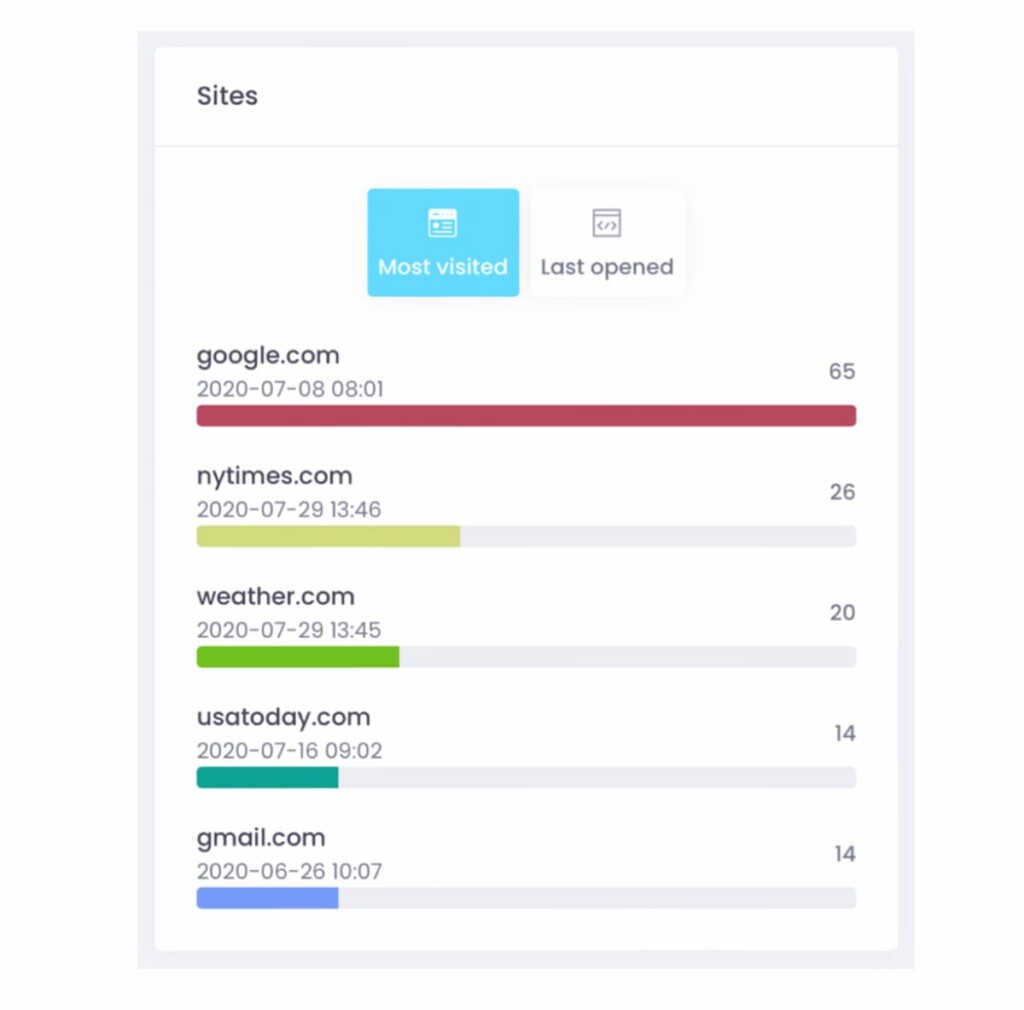The height and width of the screenshot is (1010, 1024).
Task: Click the nytimes.com visit count 26
Action: [x=841, y=492]
